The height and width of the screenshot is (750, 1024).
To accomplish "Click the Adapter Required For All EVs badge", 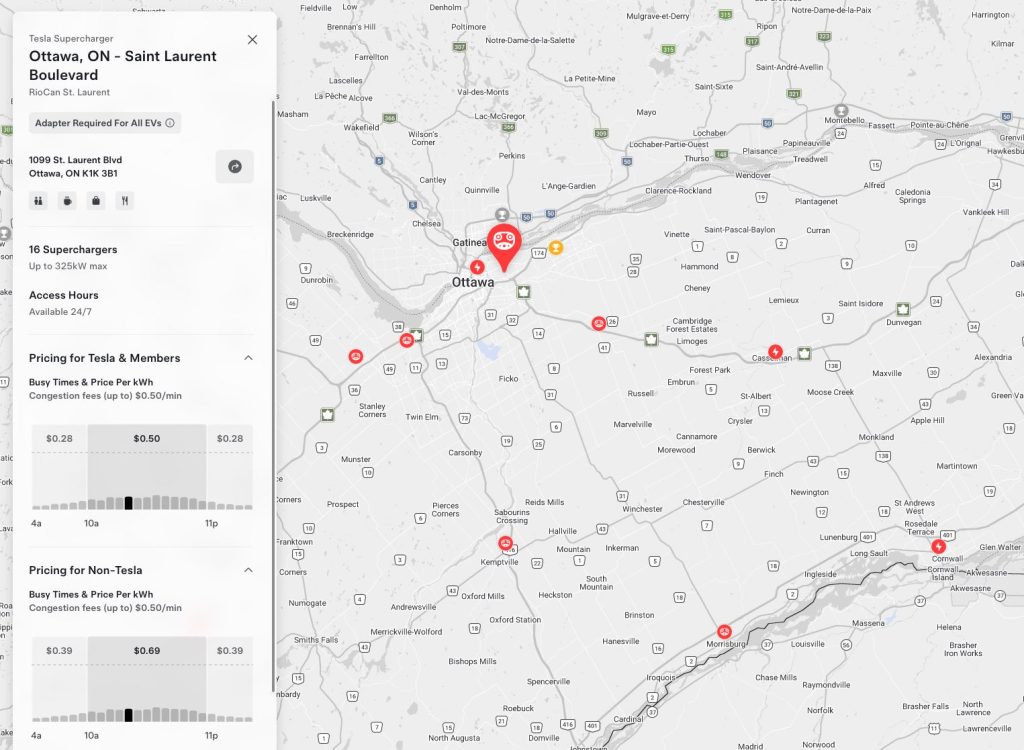I will pyautogui.click(x=104, y=123).
